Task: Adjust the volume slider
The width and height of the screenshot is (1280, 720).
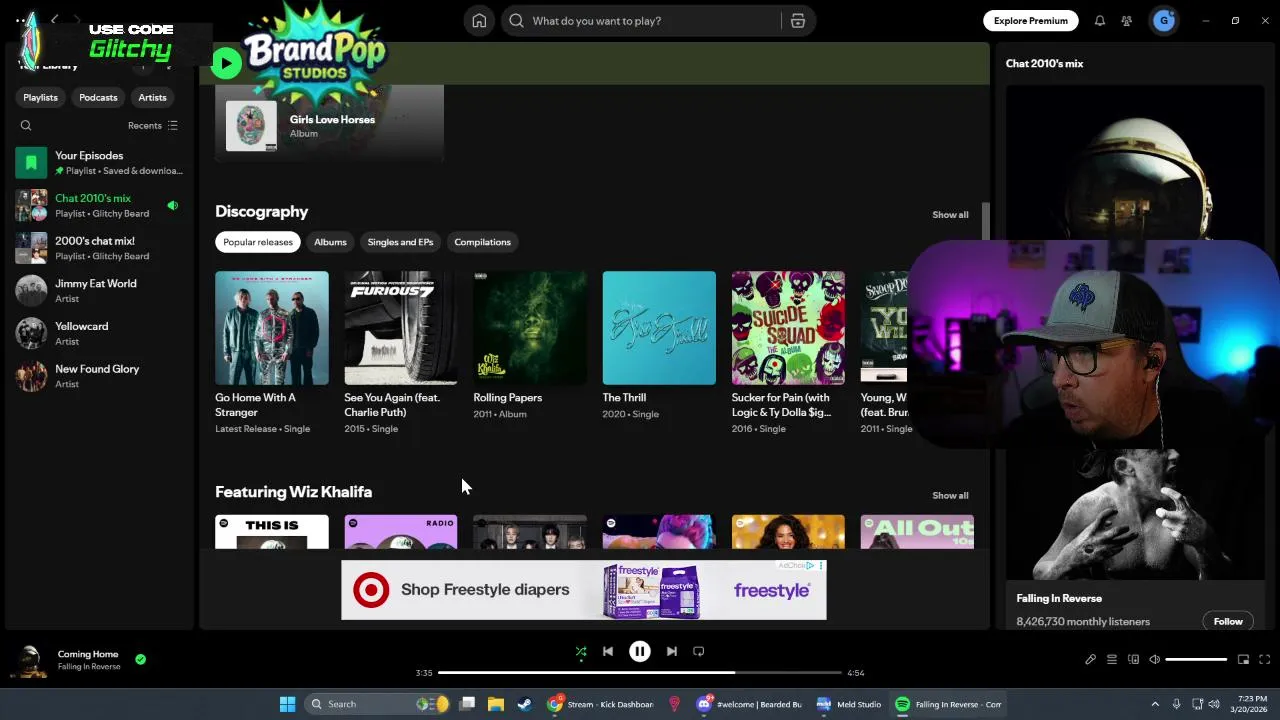Action: [1196, 660]
